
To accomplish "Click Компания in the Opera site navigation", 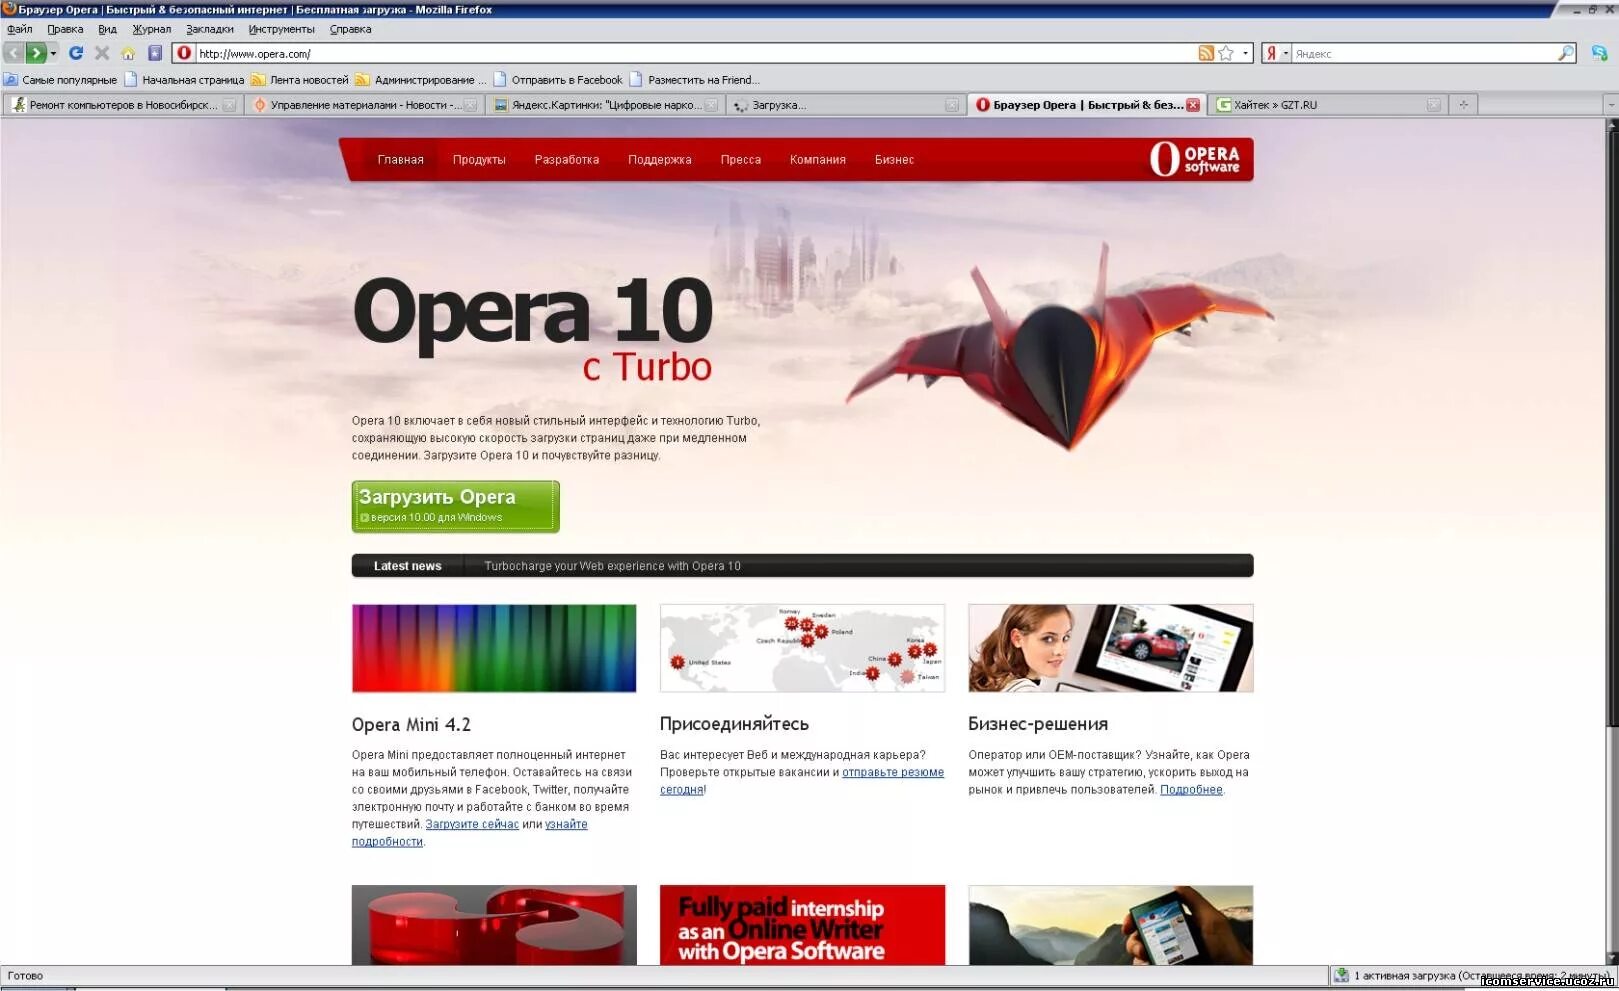I will pos(818,160).
